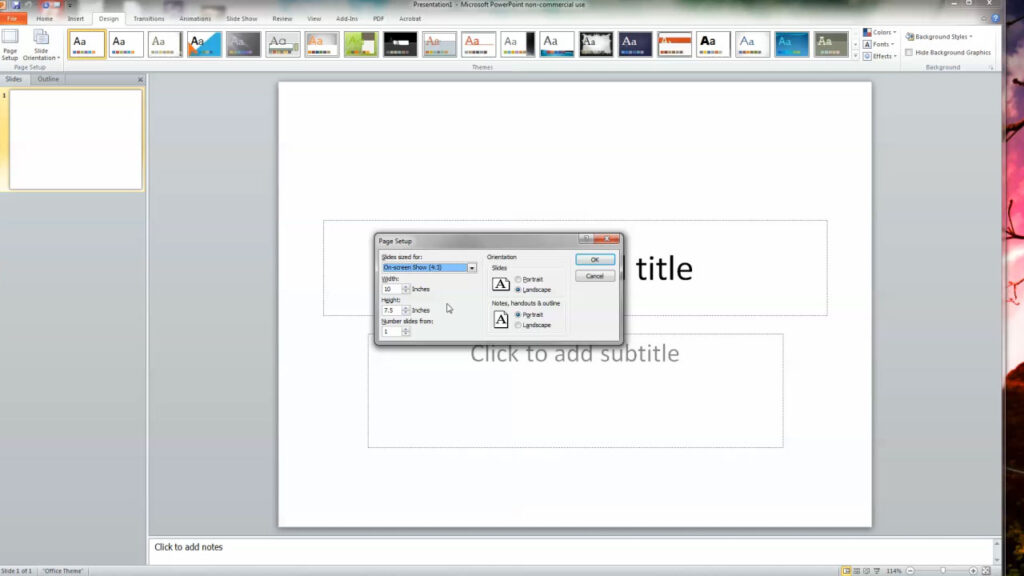Cancel the Page Setup dialog
1024x576 pixels.
pyautogui.click(x=595, y=275)
